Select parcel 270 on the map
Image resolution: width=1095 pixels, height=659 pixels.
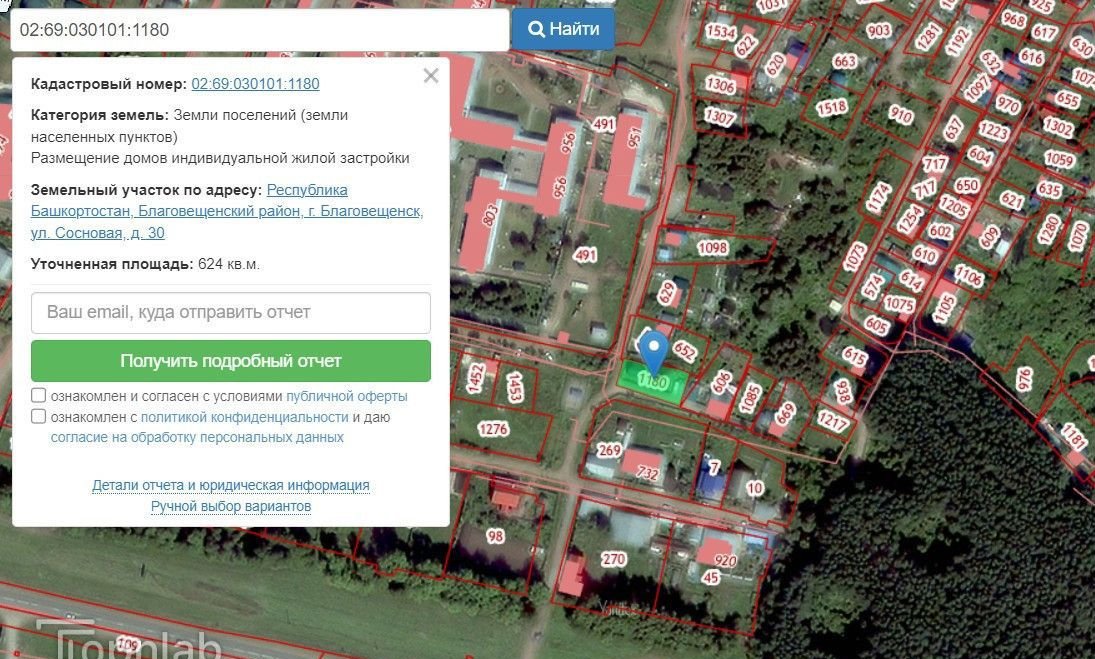pyautogui.click(x=613, y=558)
